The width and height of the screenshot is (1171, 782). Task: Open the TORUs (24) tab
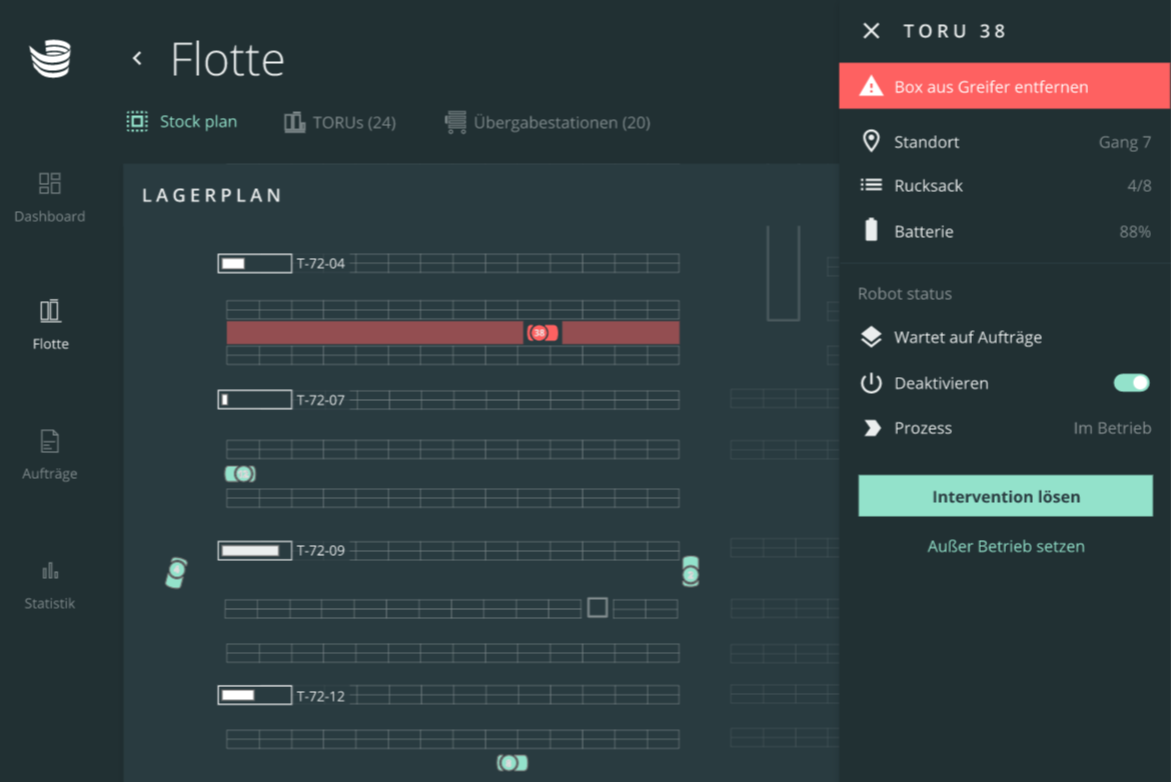point(340,123)
